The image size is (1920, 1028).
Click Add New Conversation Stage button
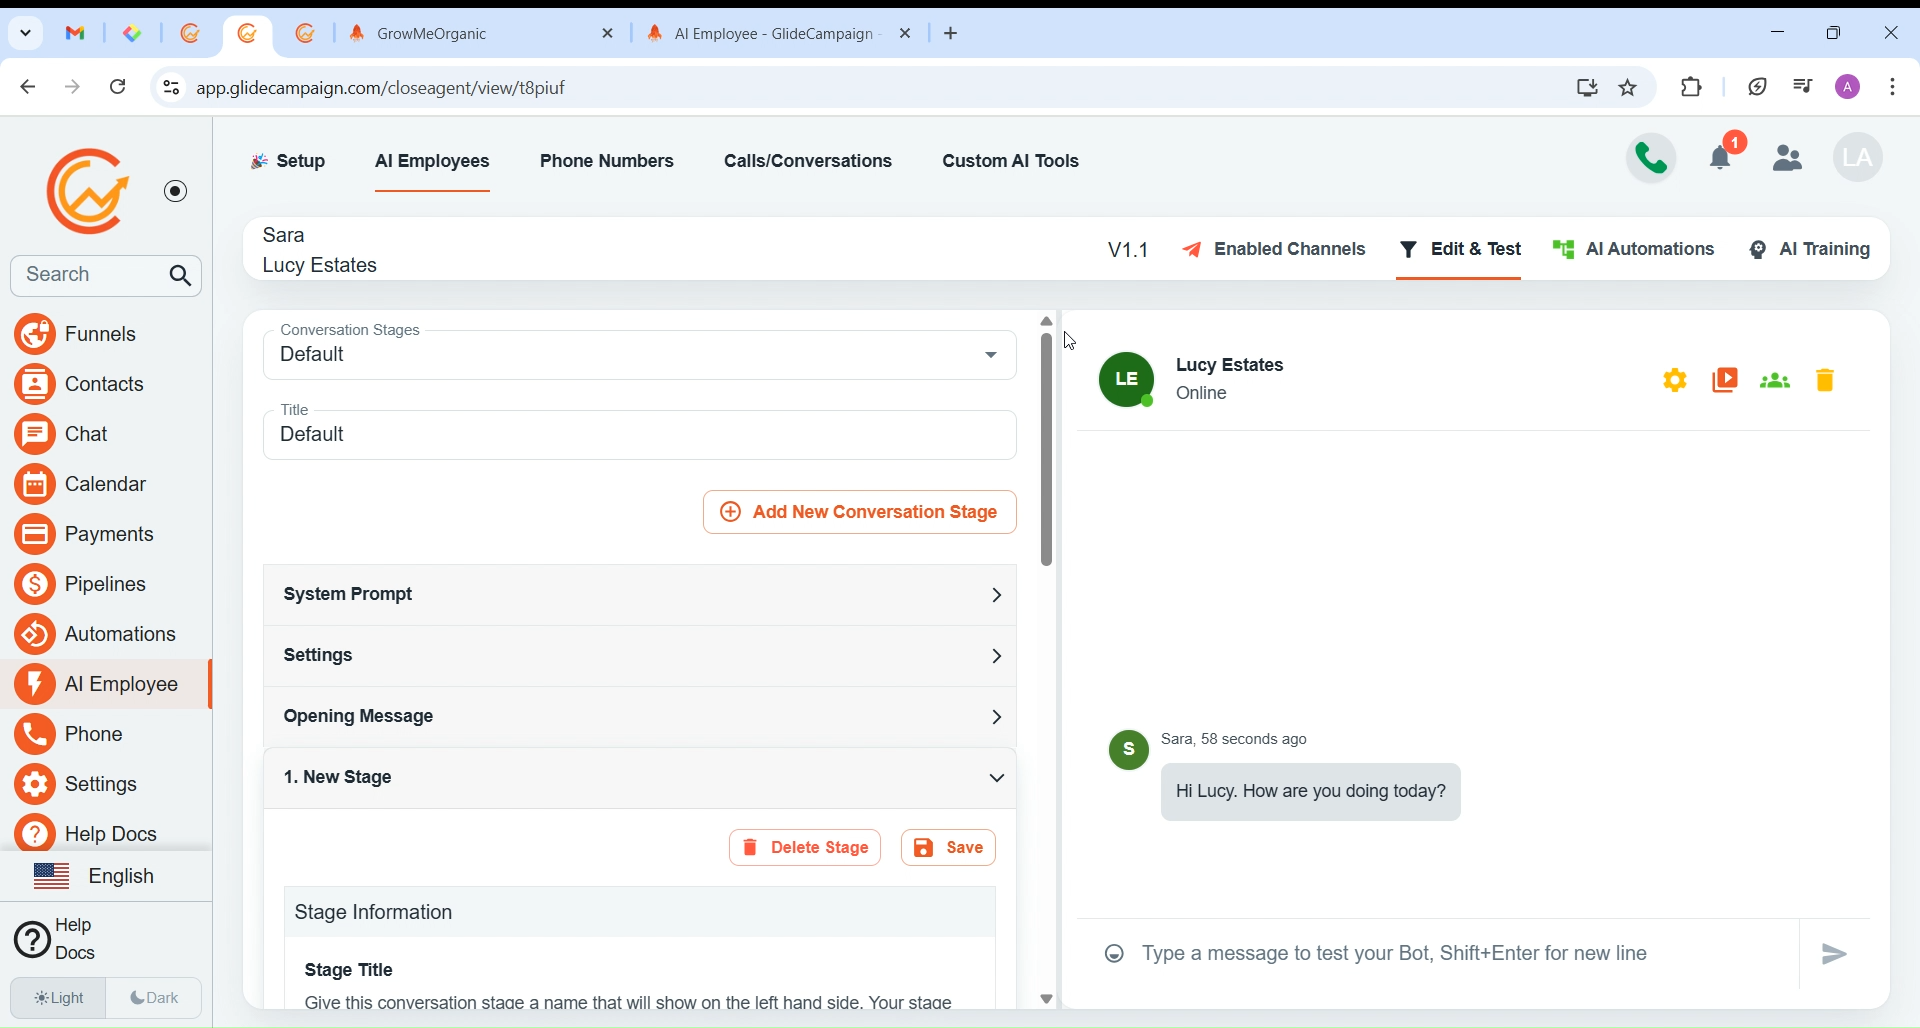(x=860, y=513)
